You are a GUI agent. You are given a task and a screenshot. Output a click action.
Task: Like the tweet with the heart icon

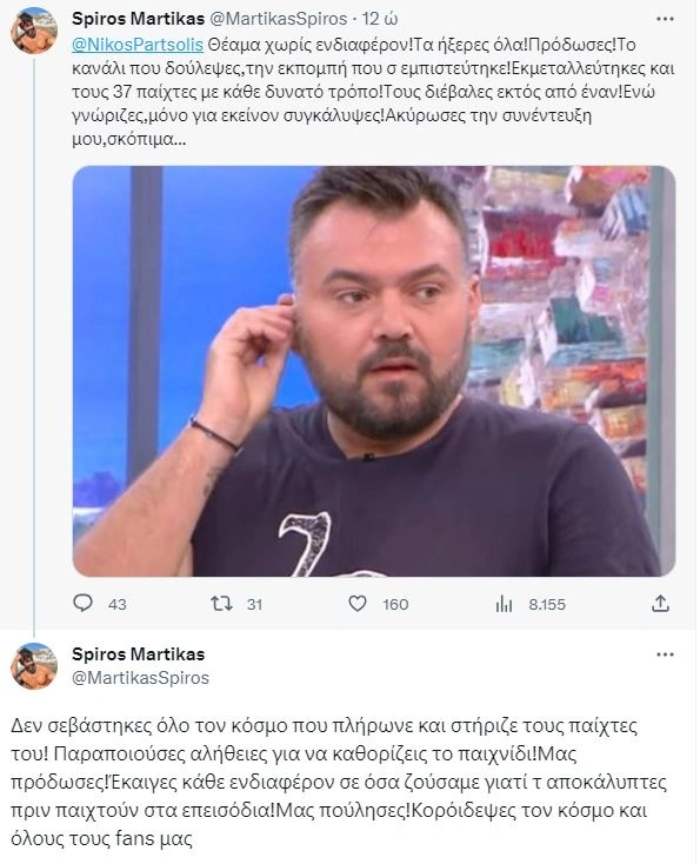tap(358, 604)
